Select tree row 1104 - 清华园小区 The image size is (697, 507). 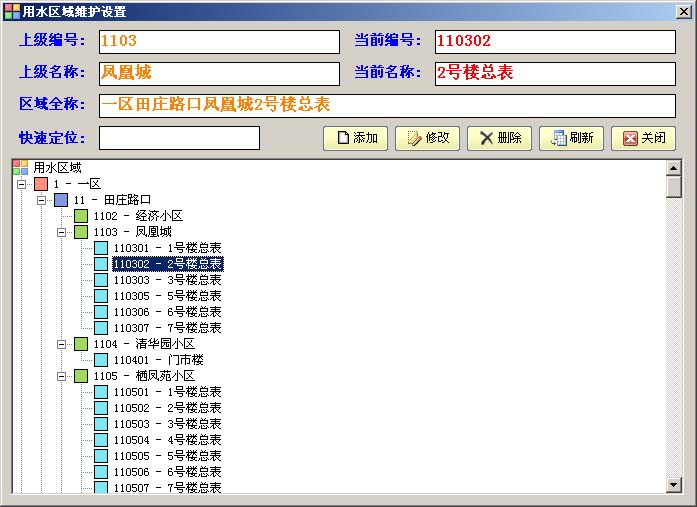144,344
